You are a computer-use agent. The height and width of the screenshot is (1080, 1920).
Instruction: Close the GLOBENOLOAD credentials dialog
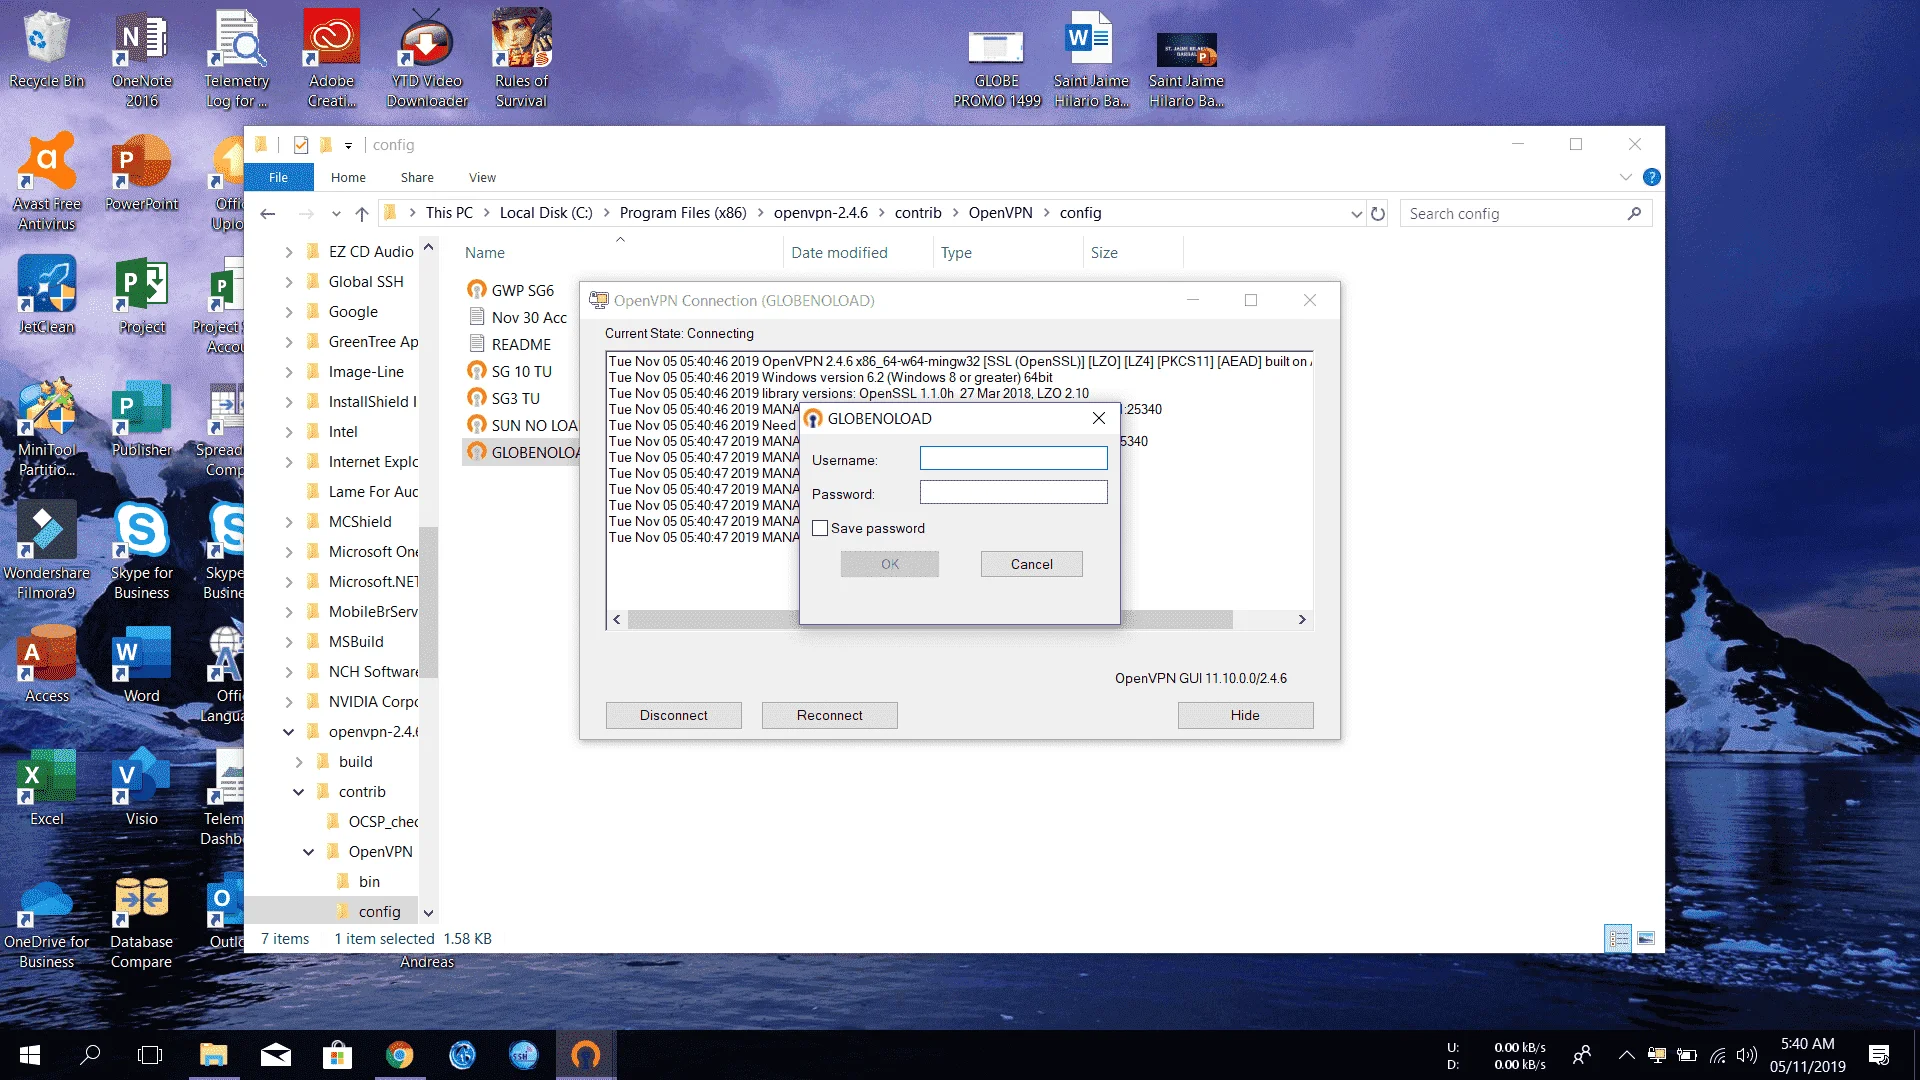[1098, 418]
